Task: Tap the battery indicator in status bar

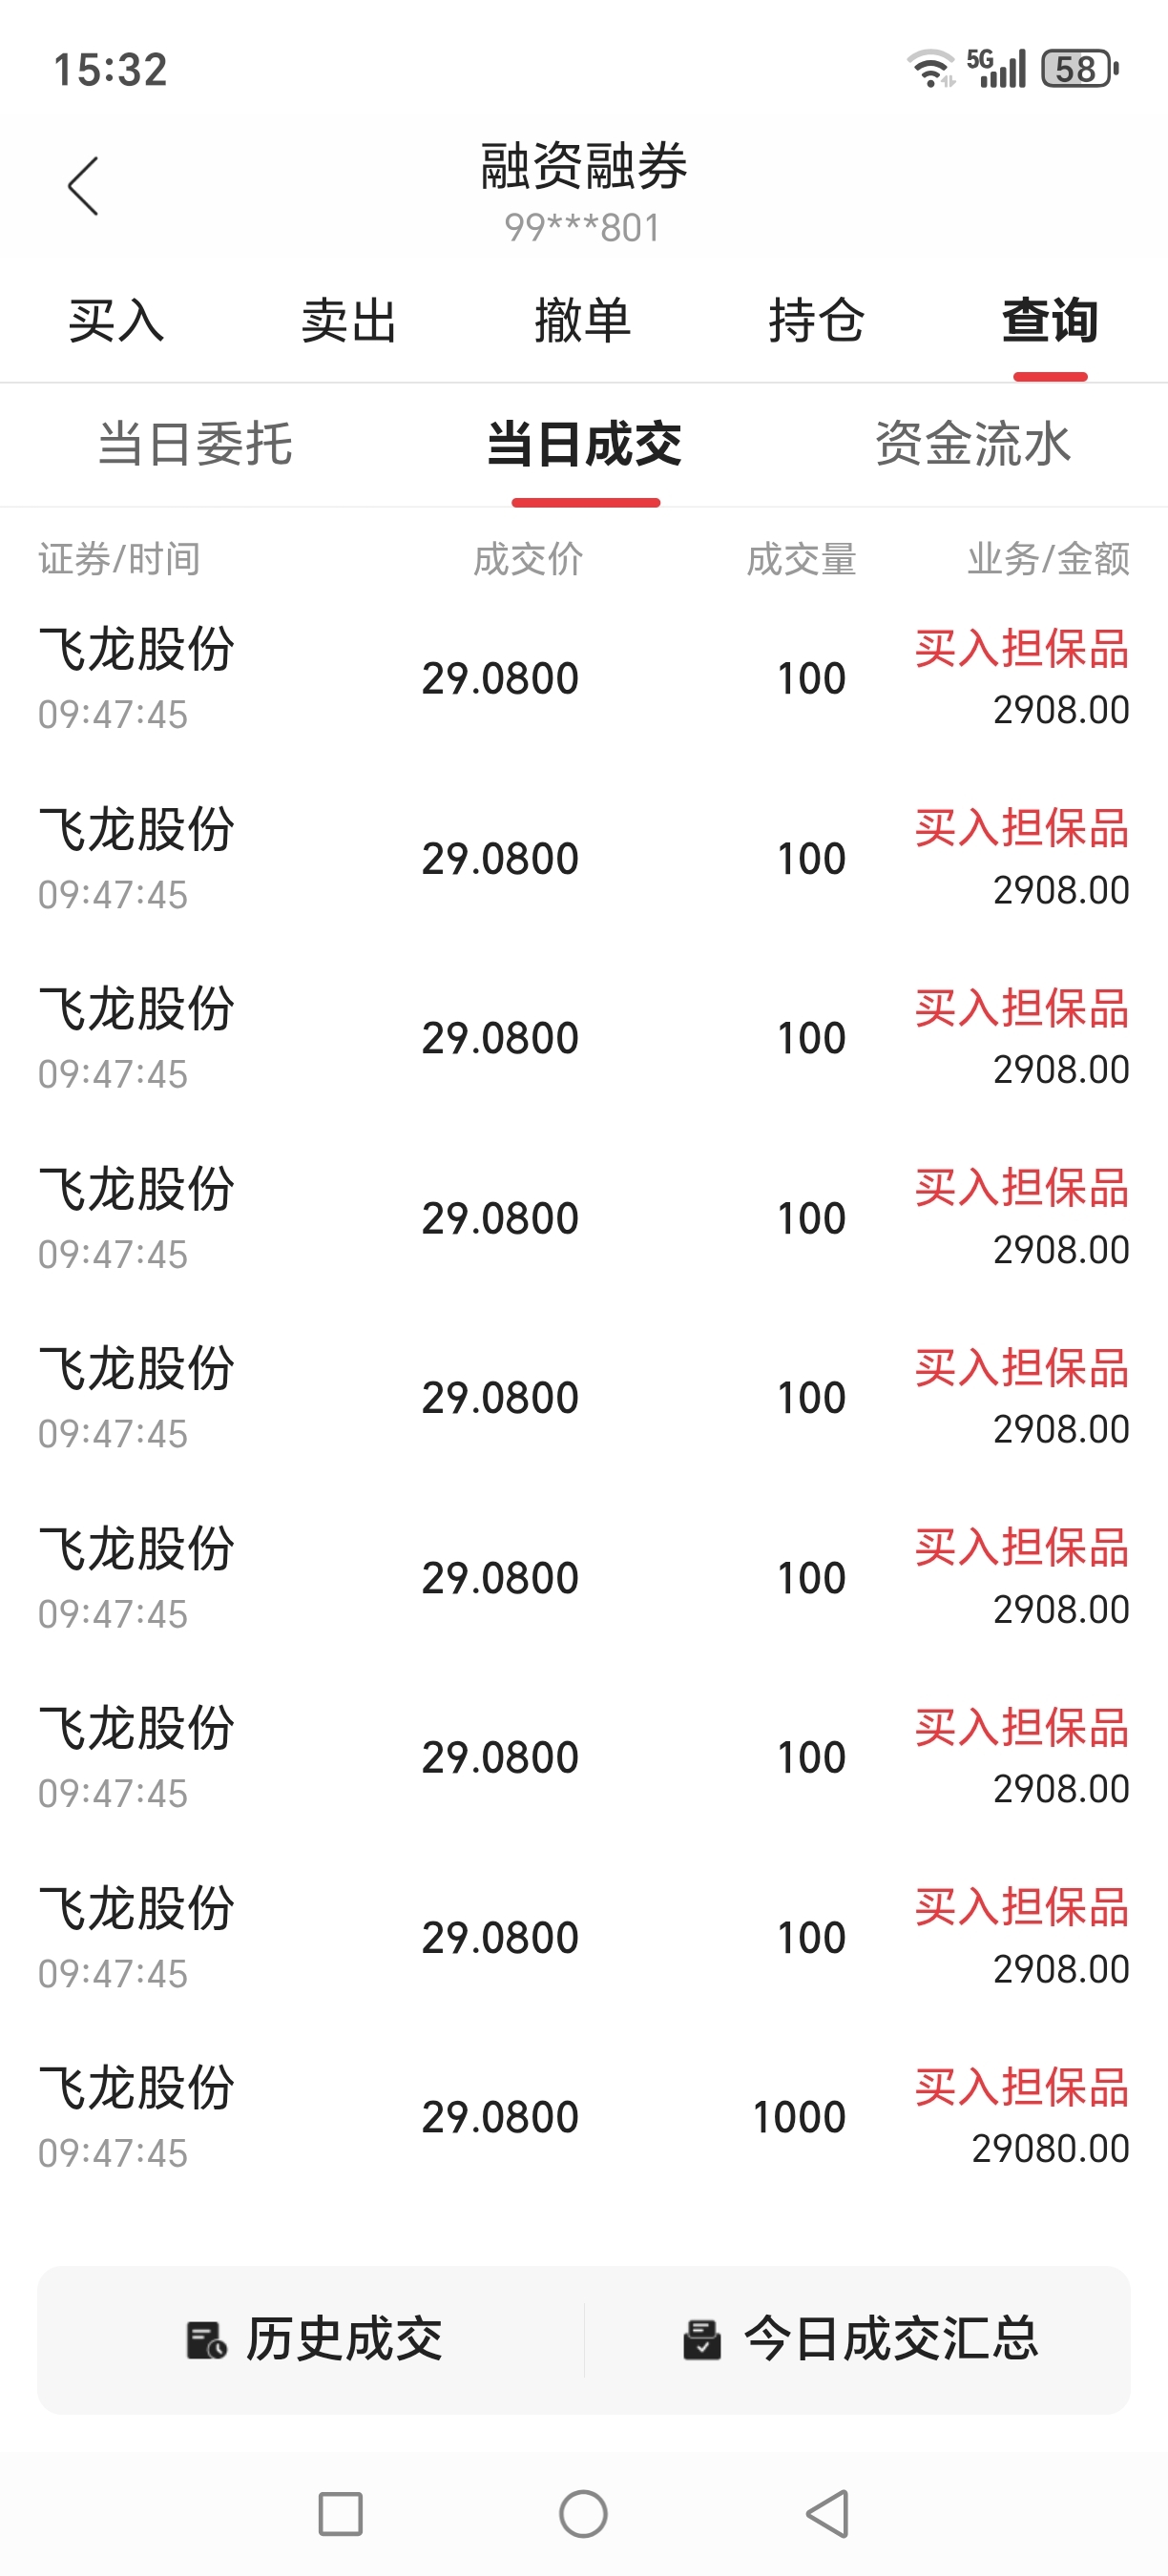Action: (1079, 69)
